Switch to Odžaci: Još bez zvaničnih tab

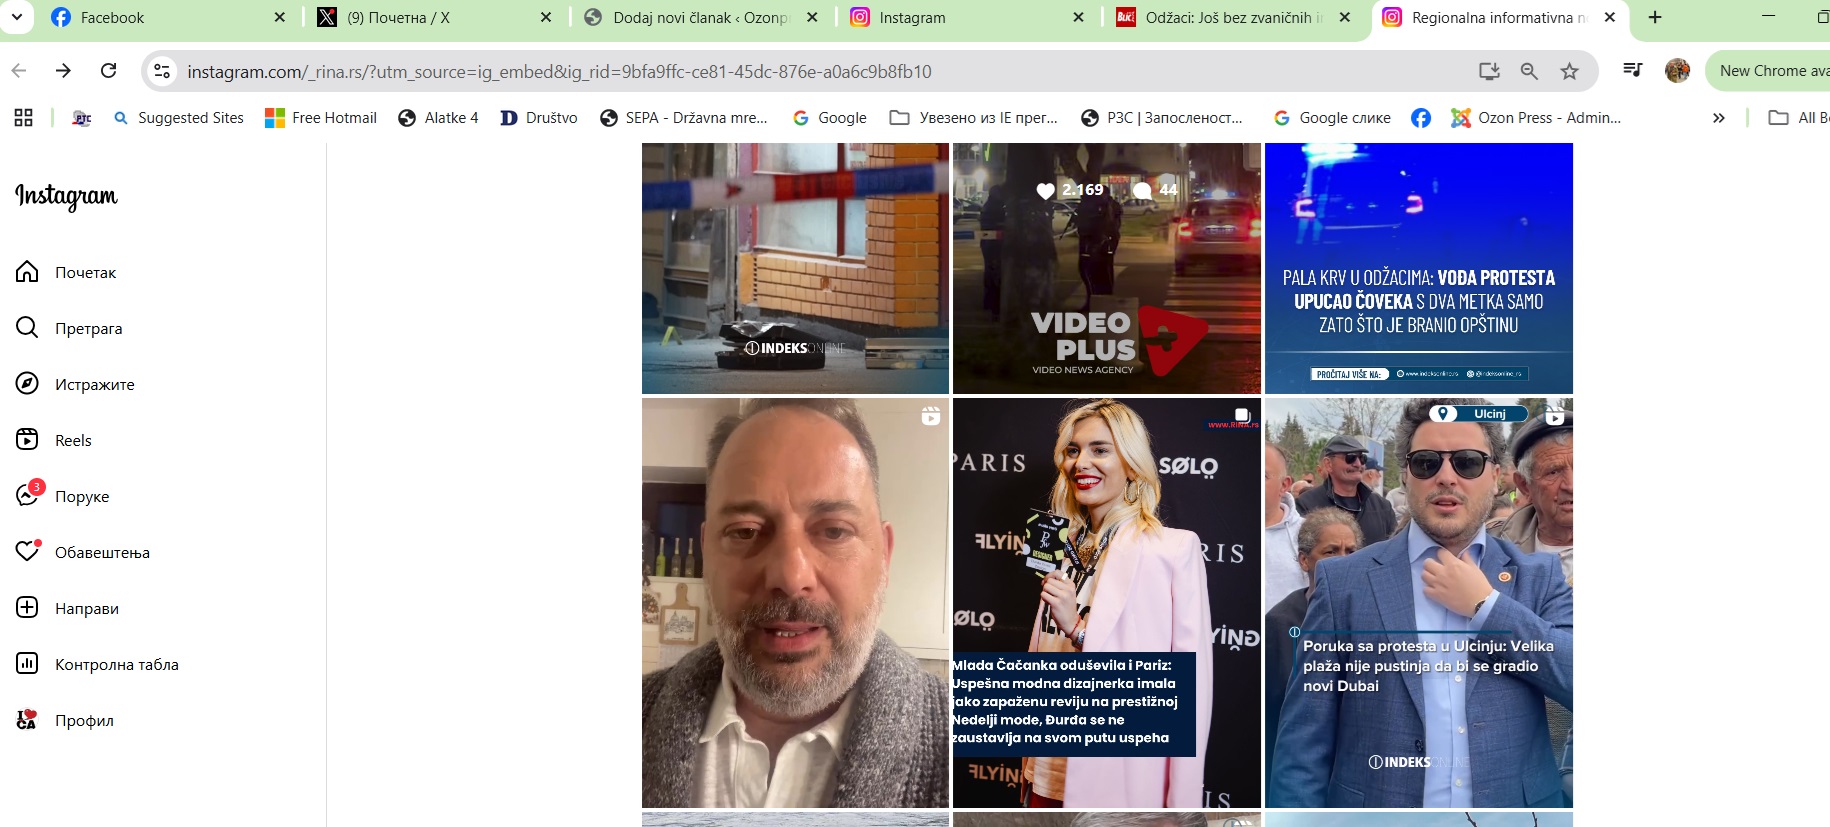[1234, 17]
